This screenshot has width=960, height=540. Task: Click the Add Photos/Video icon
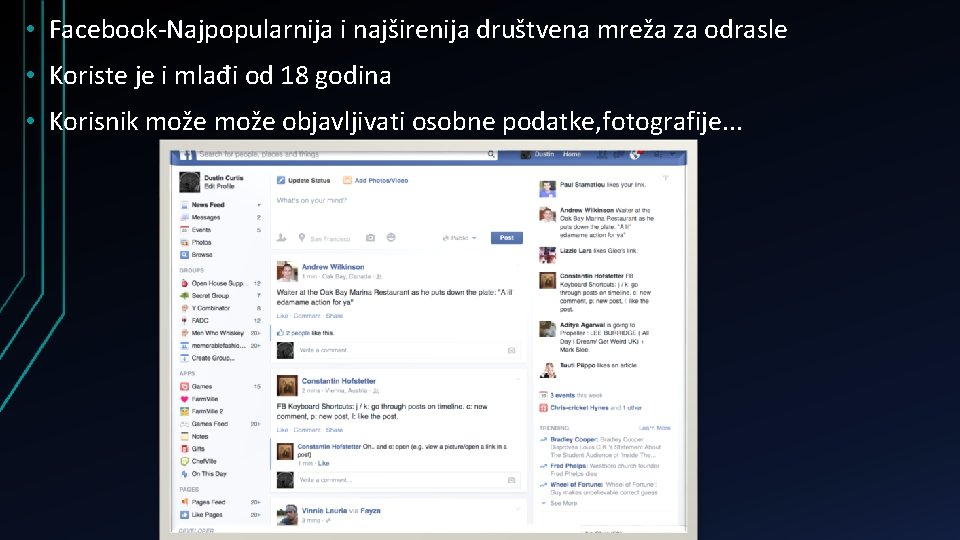tap(347, 181)
